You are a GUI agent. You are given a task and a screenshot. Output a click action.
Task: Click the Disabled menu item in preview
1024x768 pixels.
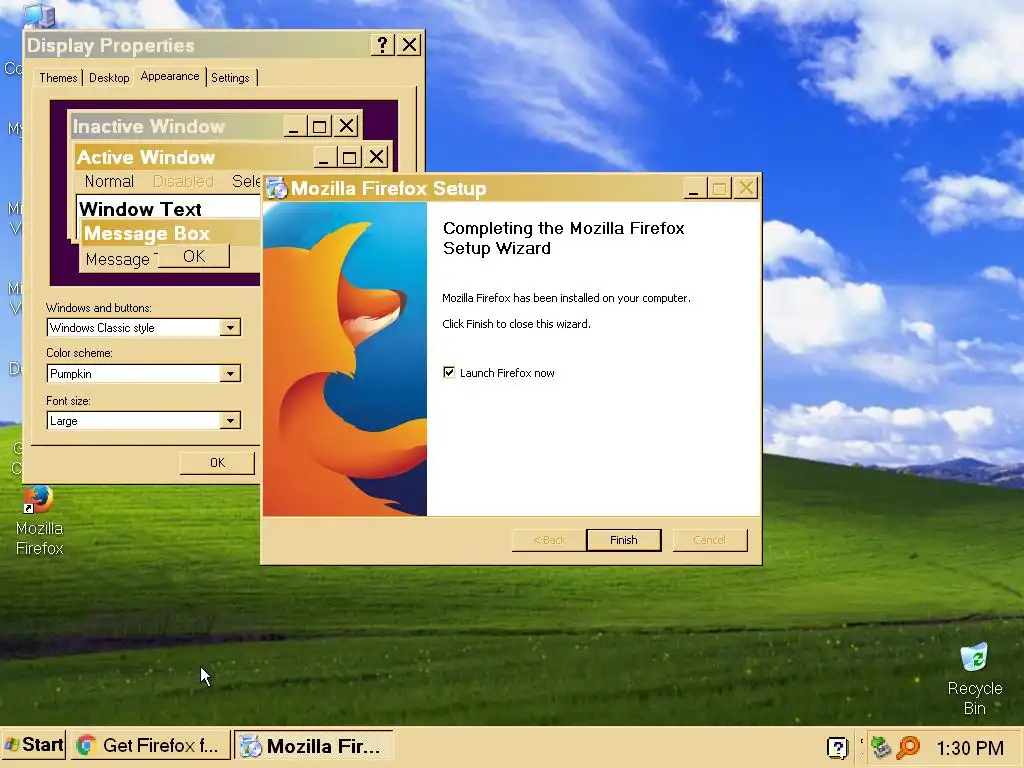[x=183, y=181]
